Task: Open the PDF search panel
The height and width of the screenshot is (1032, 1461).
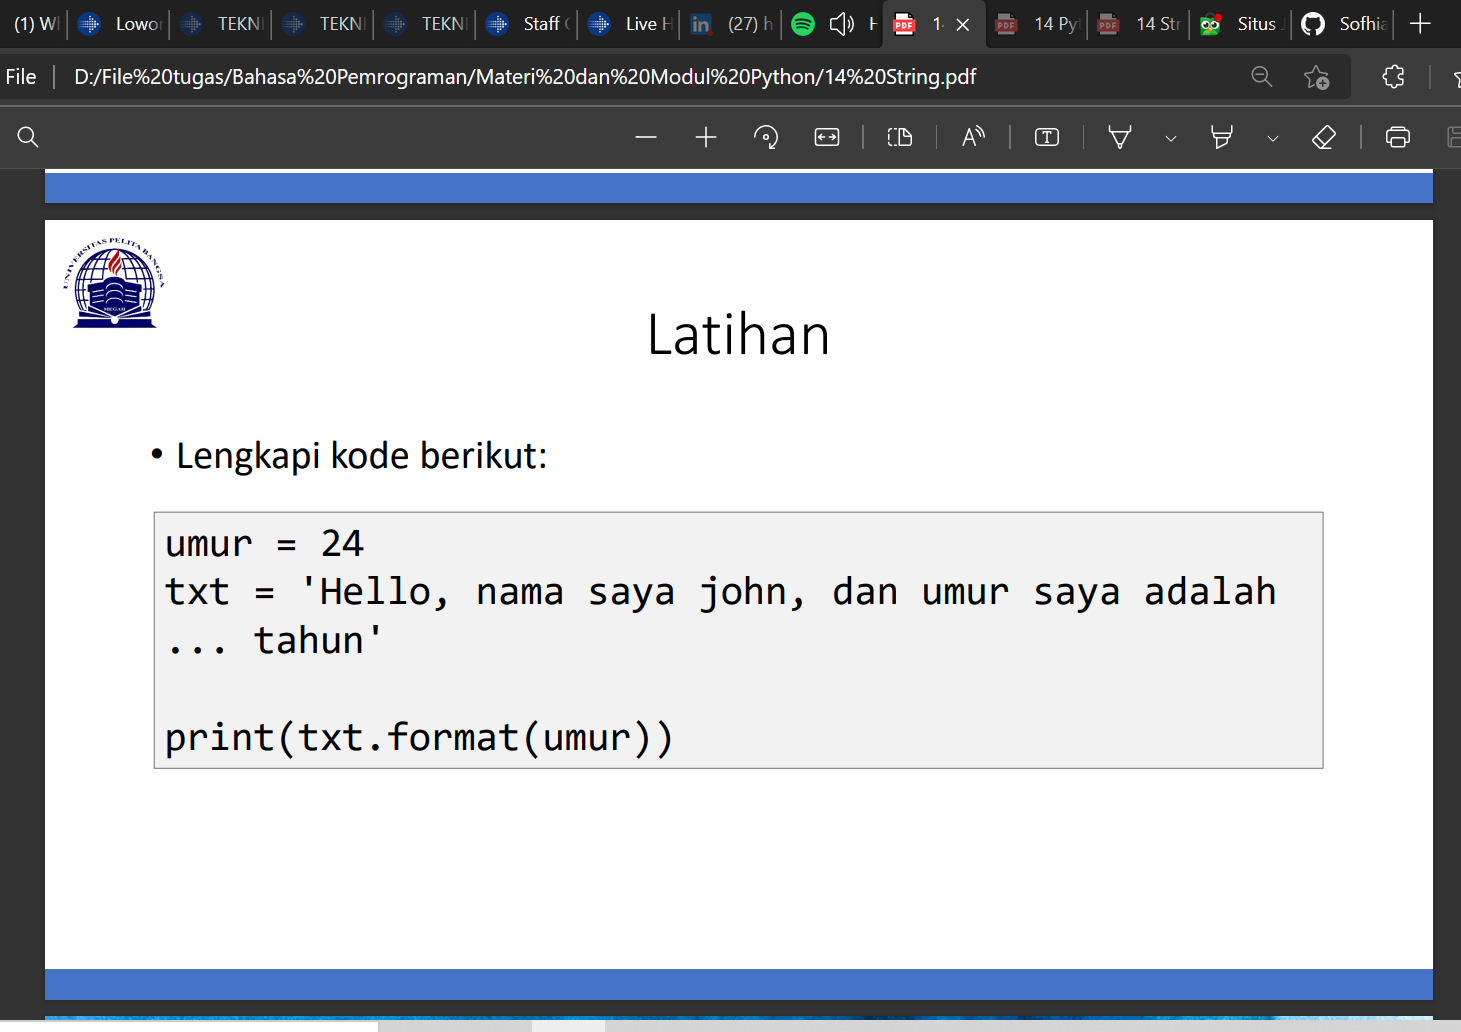Action: (27, 137)
